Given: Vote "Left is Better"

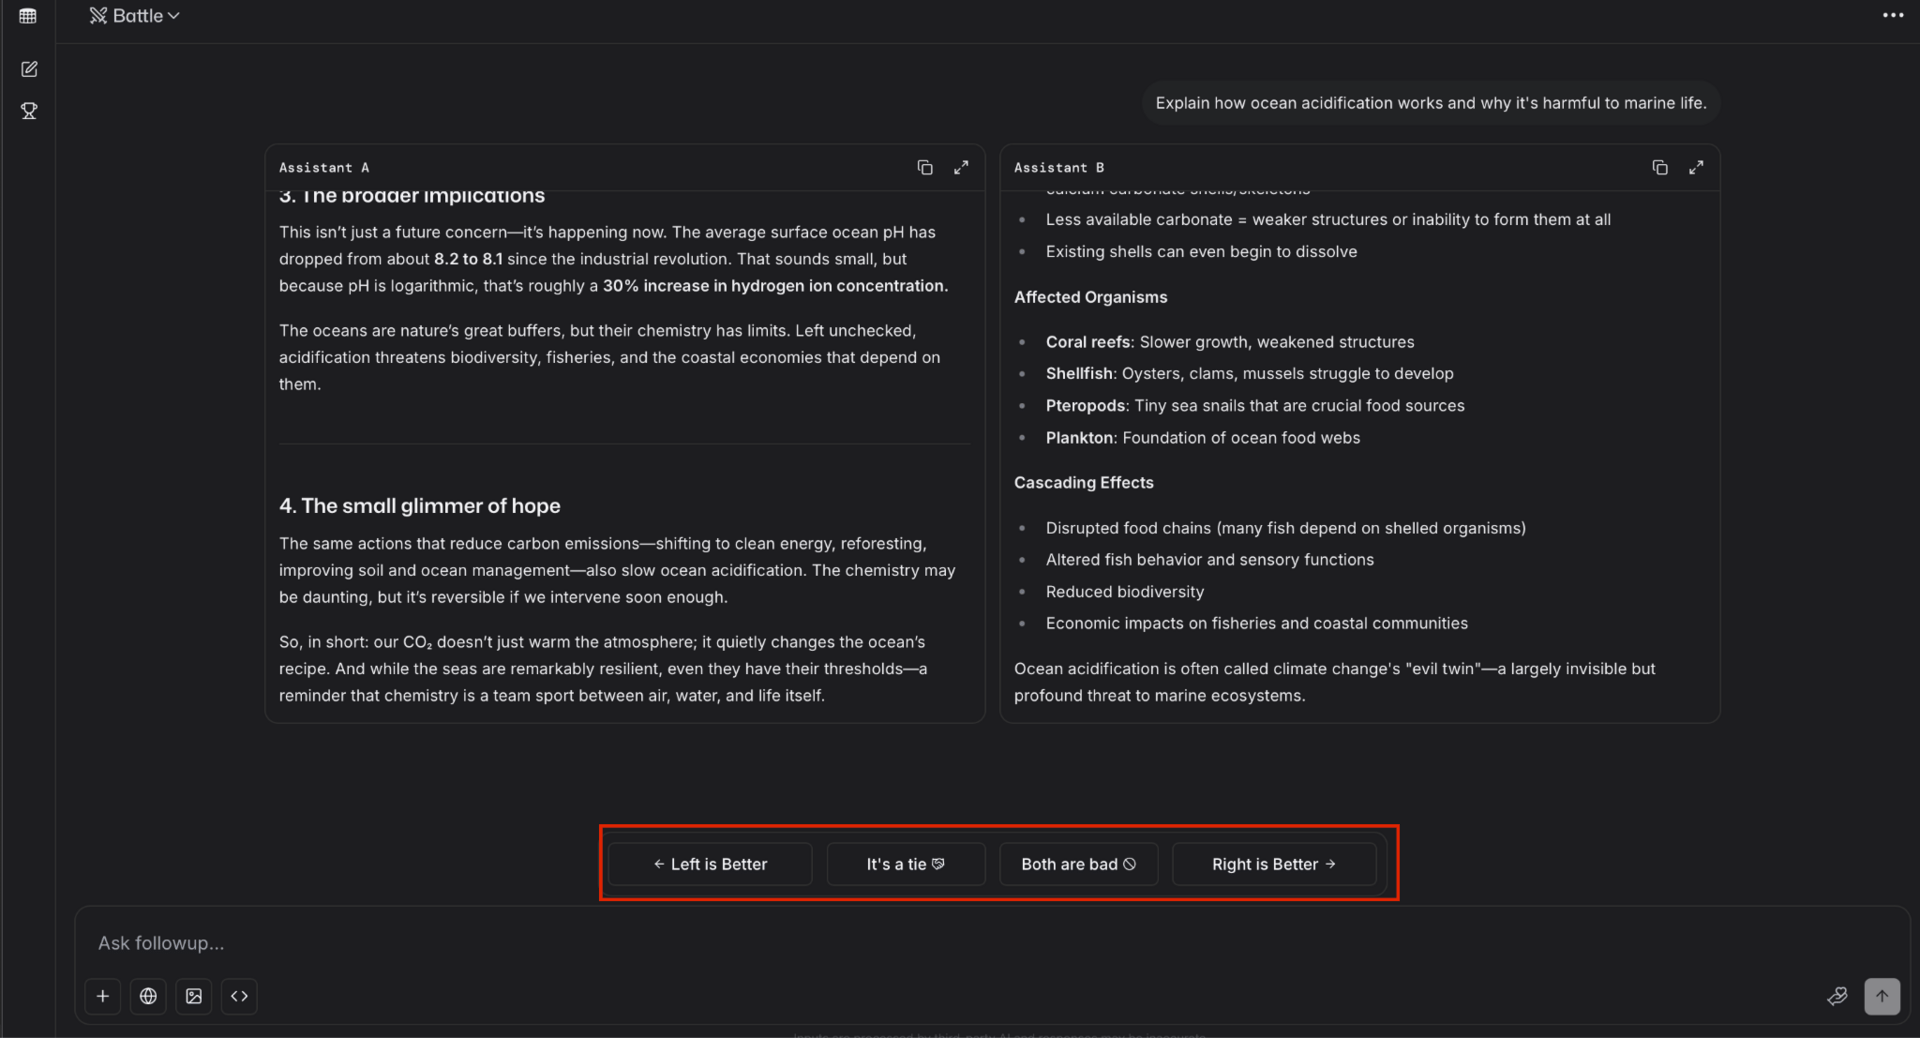Looking at the screenshot, I should click(x=710, y=864).
